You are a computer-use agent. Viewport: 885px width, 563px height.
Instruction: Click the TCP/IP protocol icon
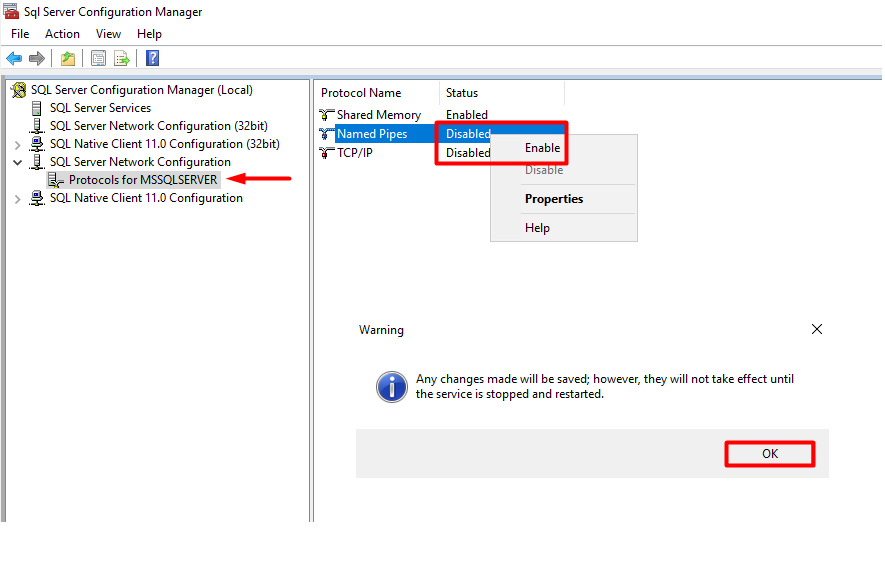[327, 152]
